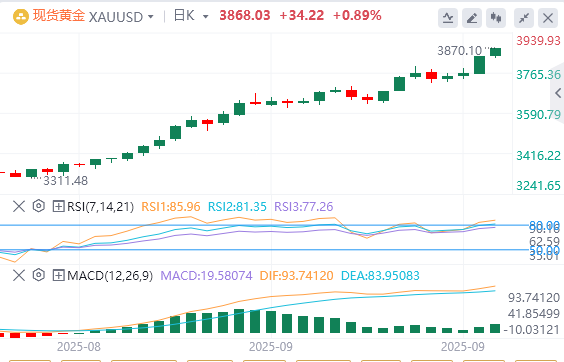Screen dimensions: 564x362
Task: Open MACD indicator settings hexagon icon
Action: pyautogui.click(x=38, y=275)
